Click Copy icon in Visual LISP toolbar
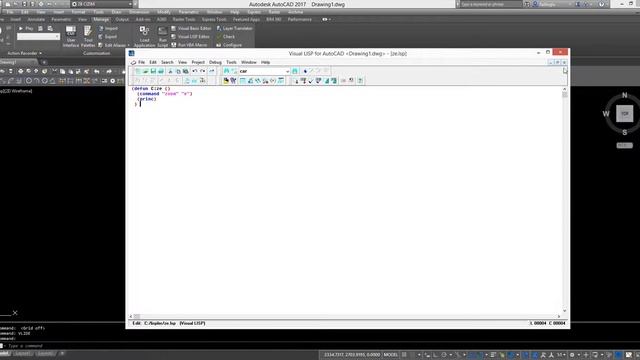640x360 pixels. click(x=178, y=71)
